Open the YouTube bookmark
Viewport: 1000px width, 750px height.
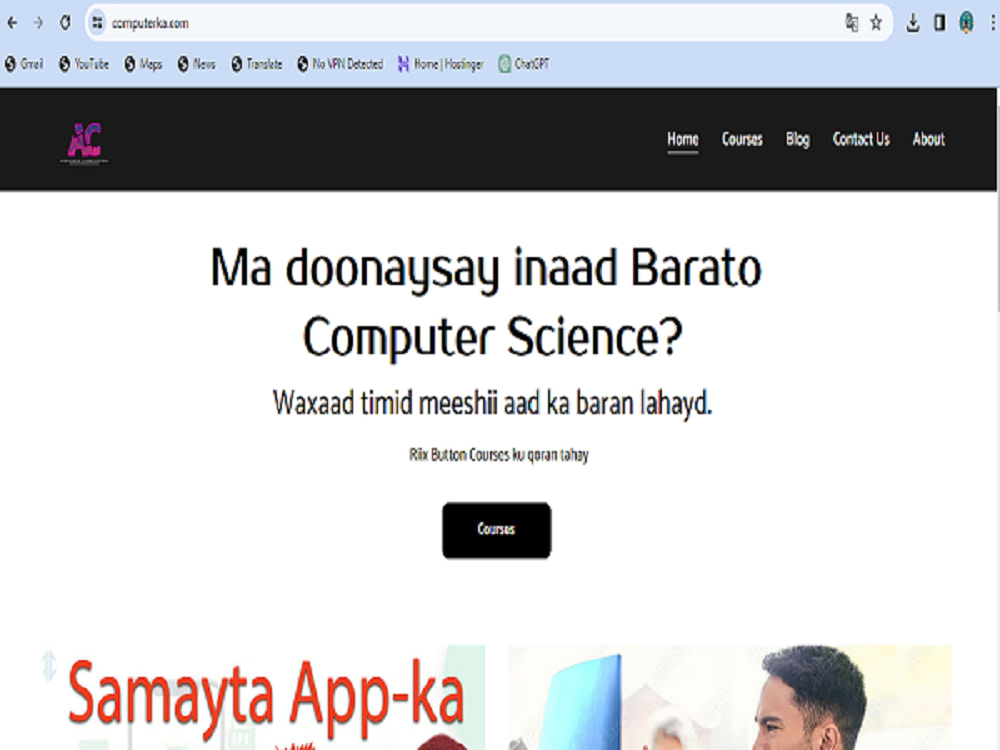tap(84, 64)
